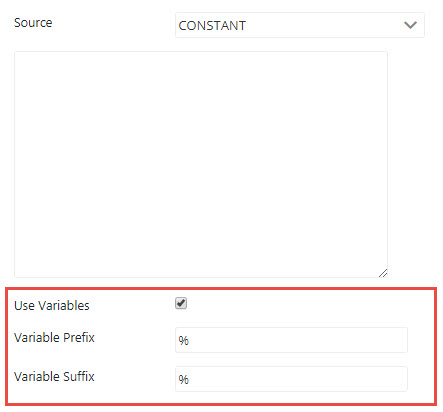Toggle the checkmark next to Use Variables
The width and height of the screenshot is (443, 412).
(x=181, y=303)
